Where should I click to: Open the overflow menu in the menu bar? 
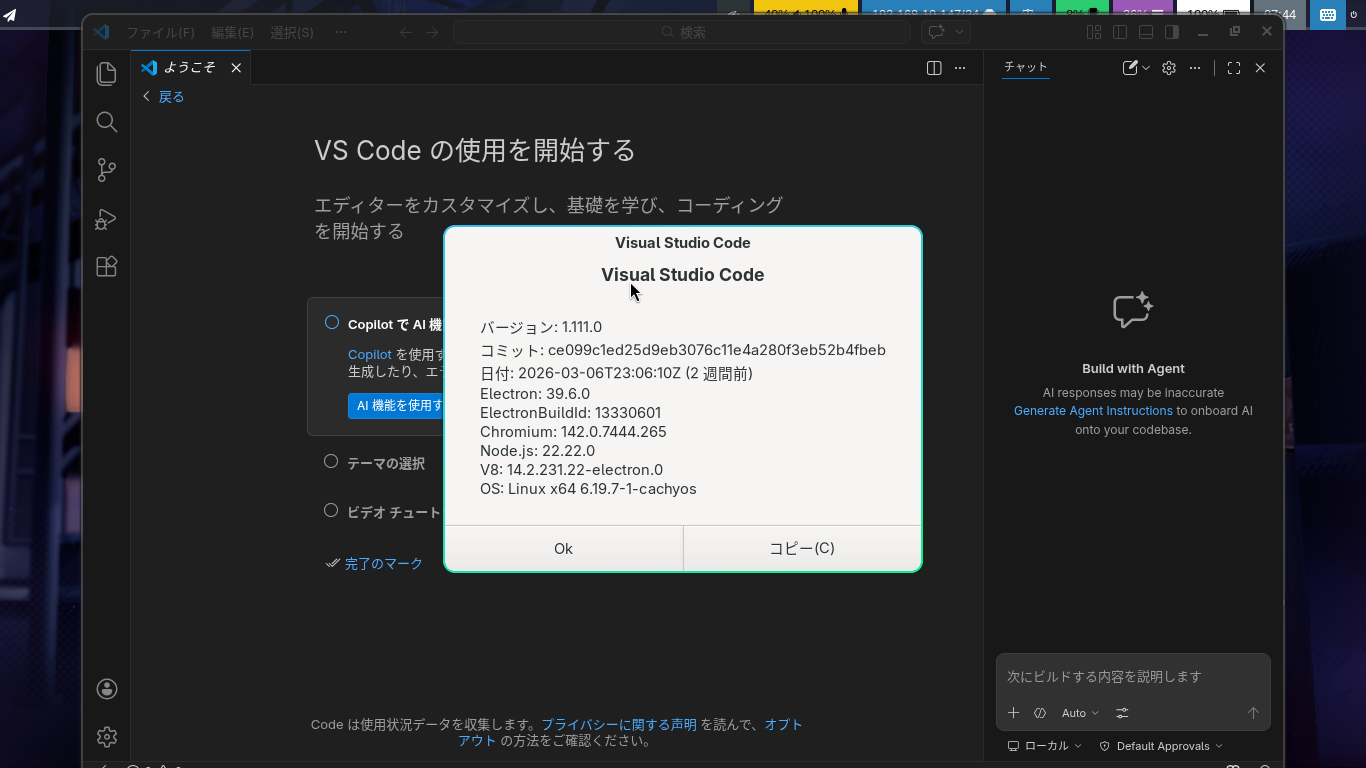341,32
